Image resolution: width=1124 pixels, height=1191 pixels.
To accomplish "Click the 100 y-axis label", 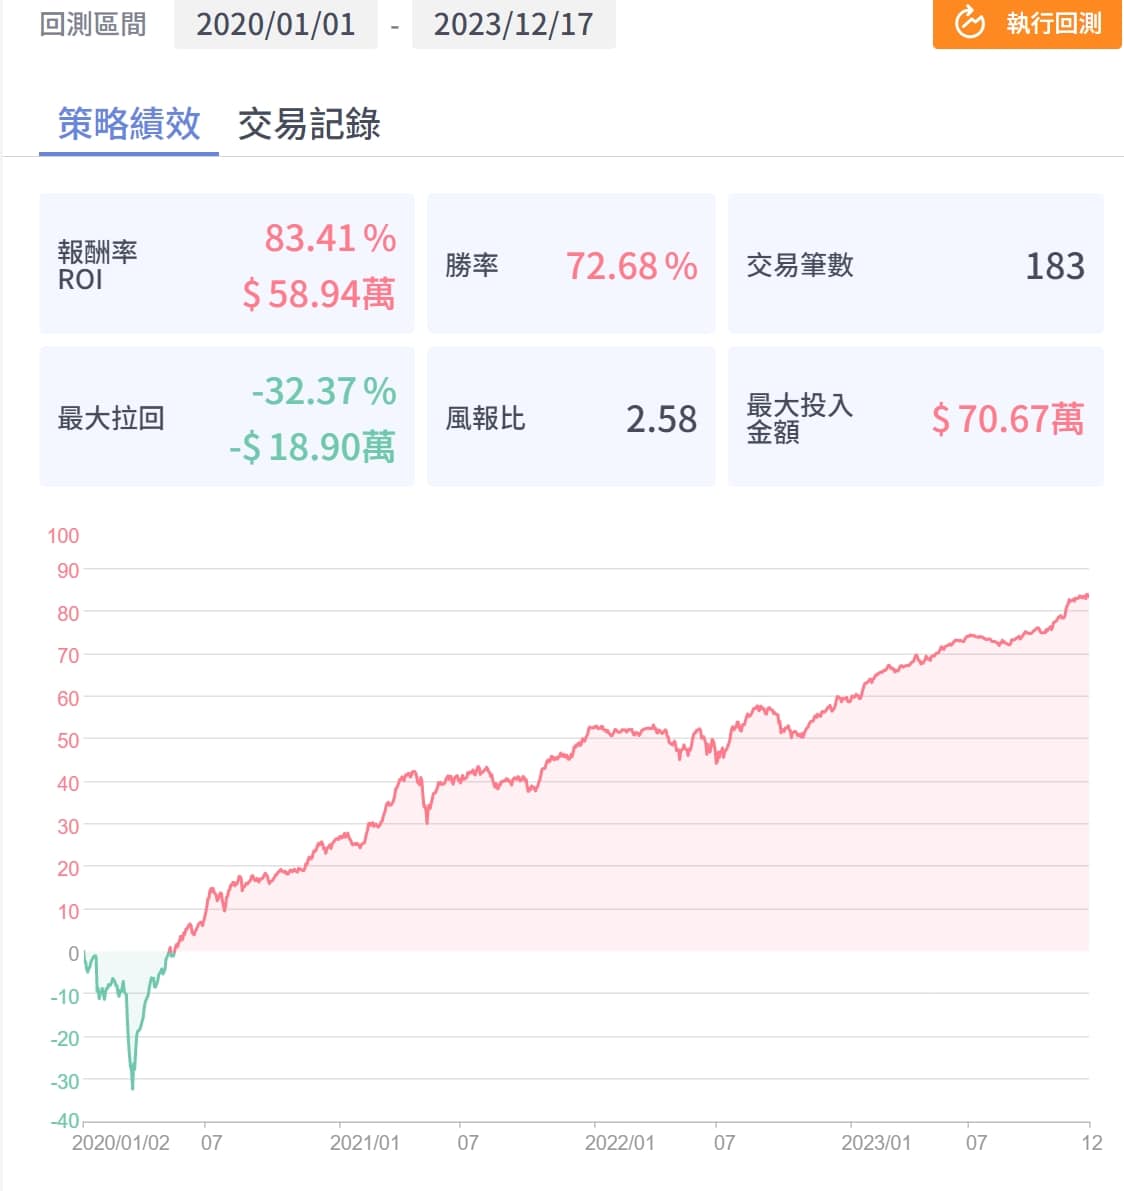I will click(63, 536).
